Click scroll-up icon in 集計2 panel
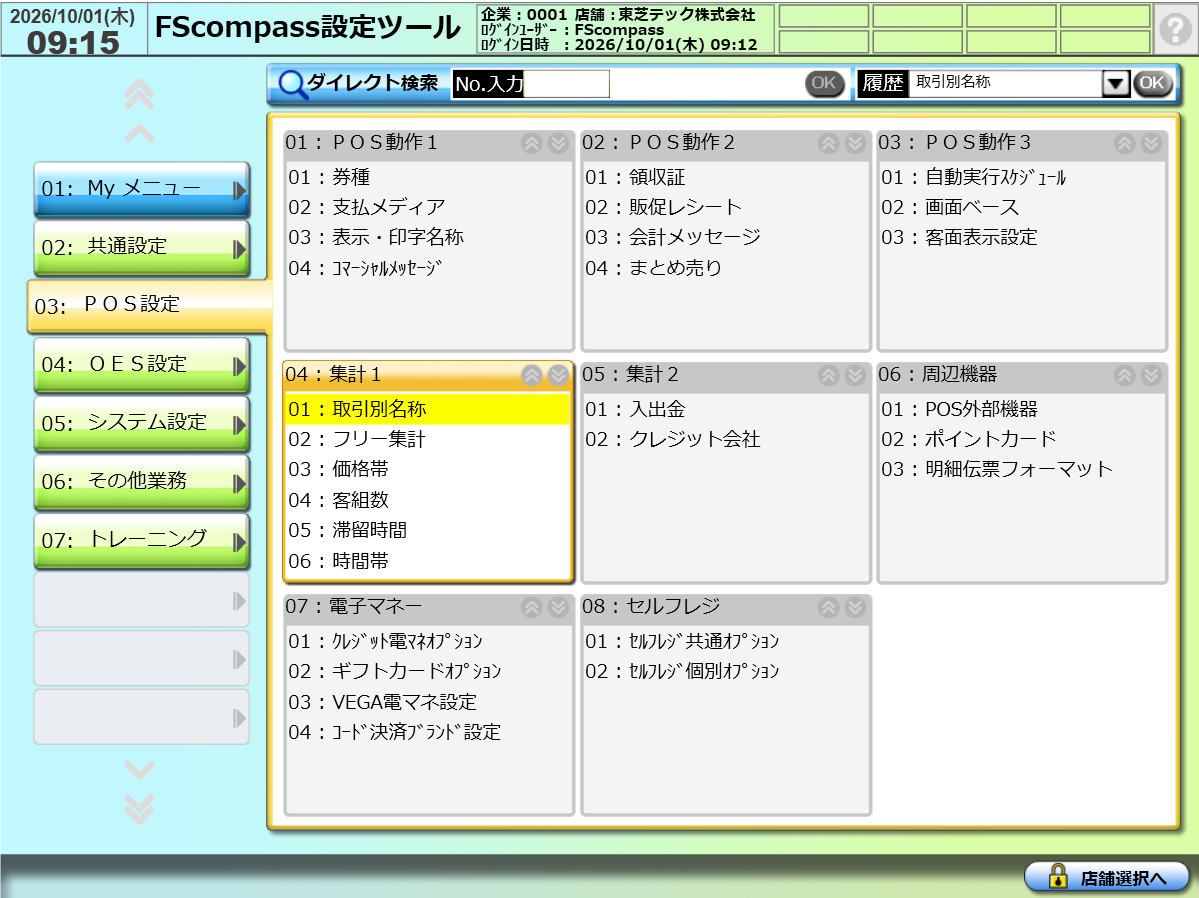This screenshot has width=1199, height=898. tap(828, 375)
